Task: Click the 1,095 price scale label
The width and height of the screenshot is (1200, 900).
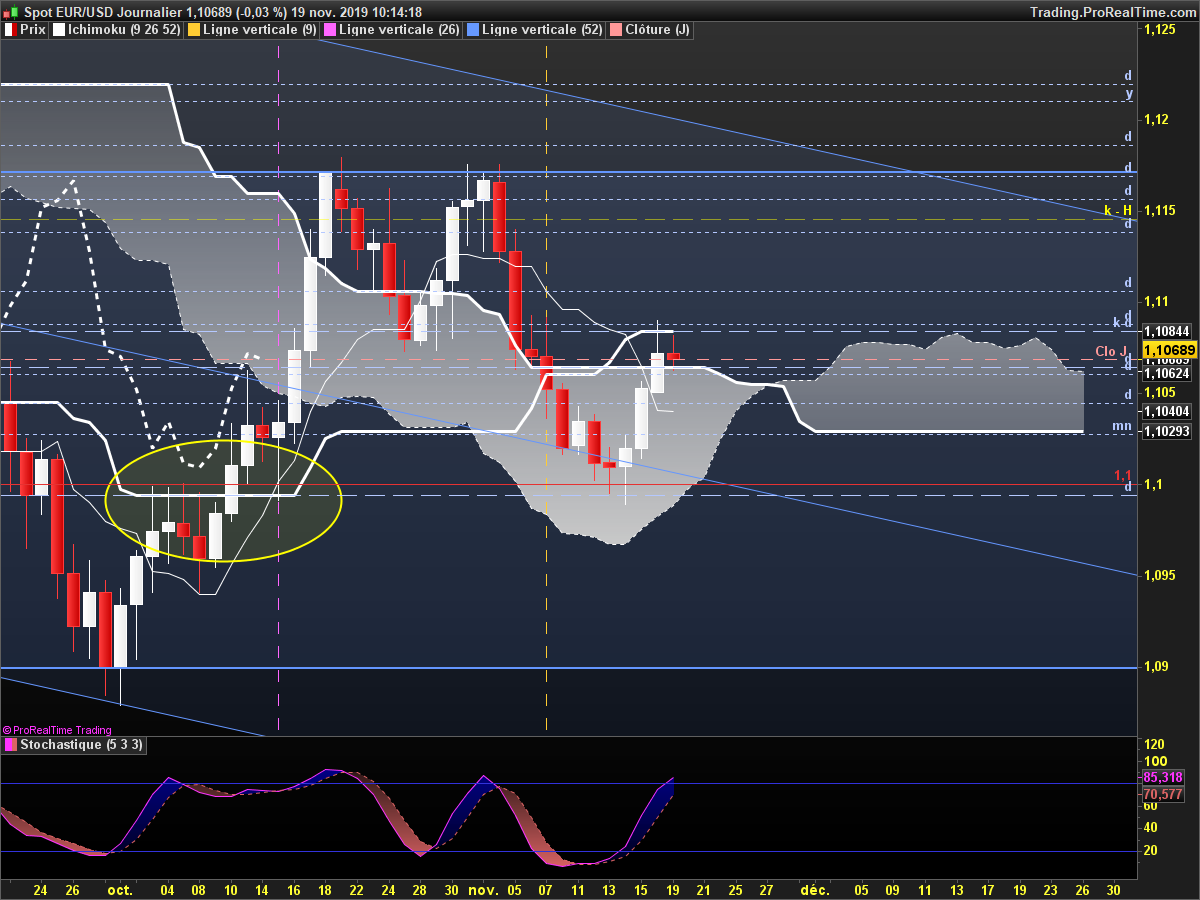Action: click(1158, 576)
